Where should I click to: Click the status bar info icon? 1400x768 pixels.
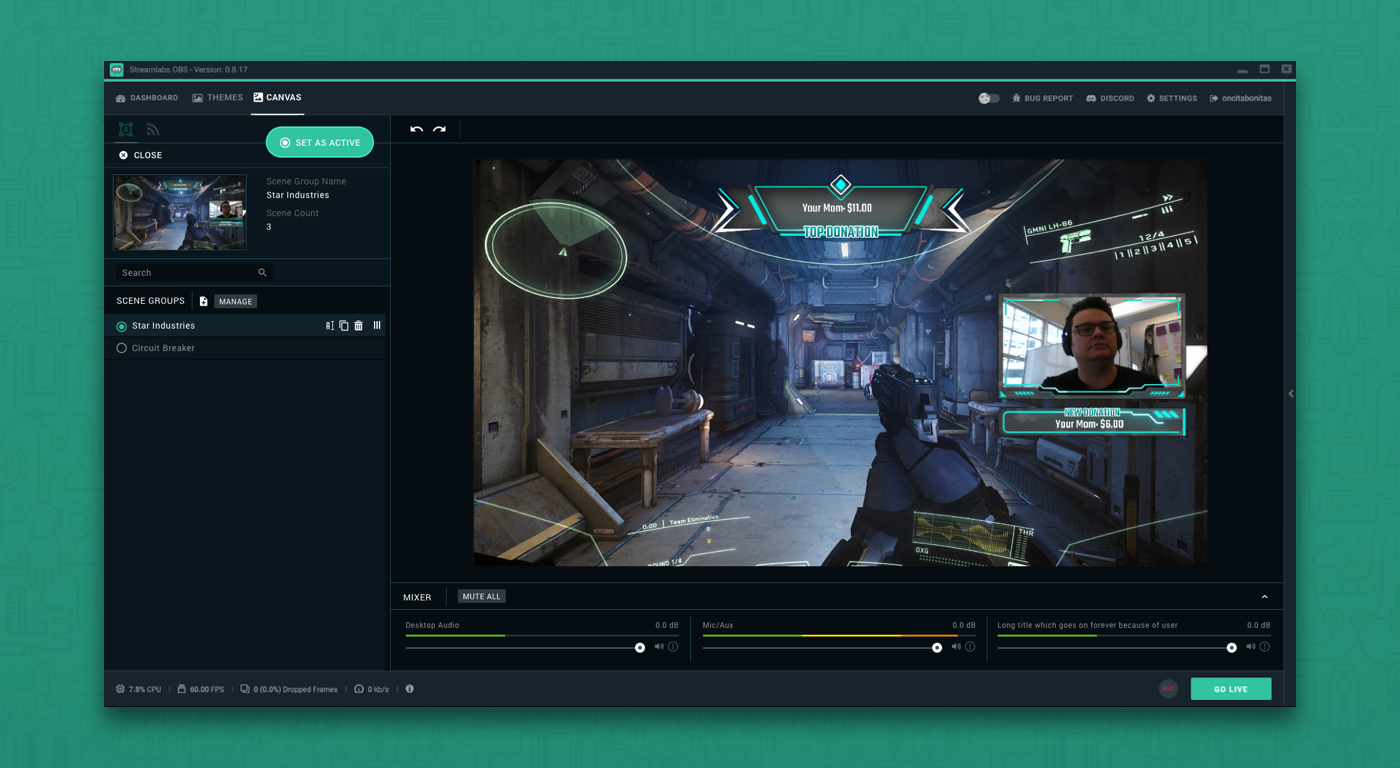click(410, 689)
